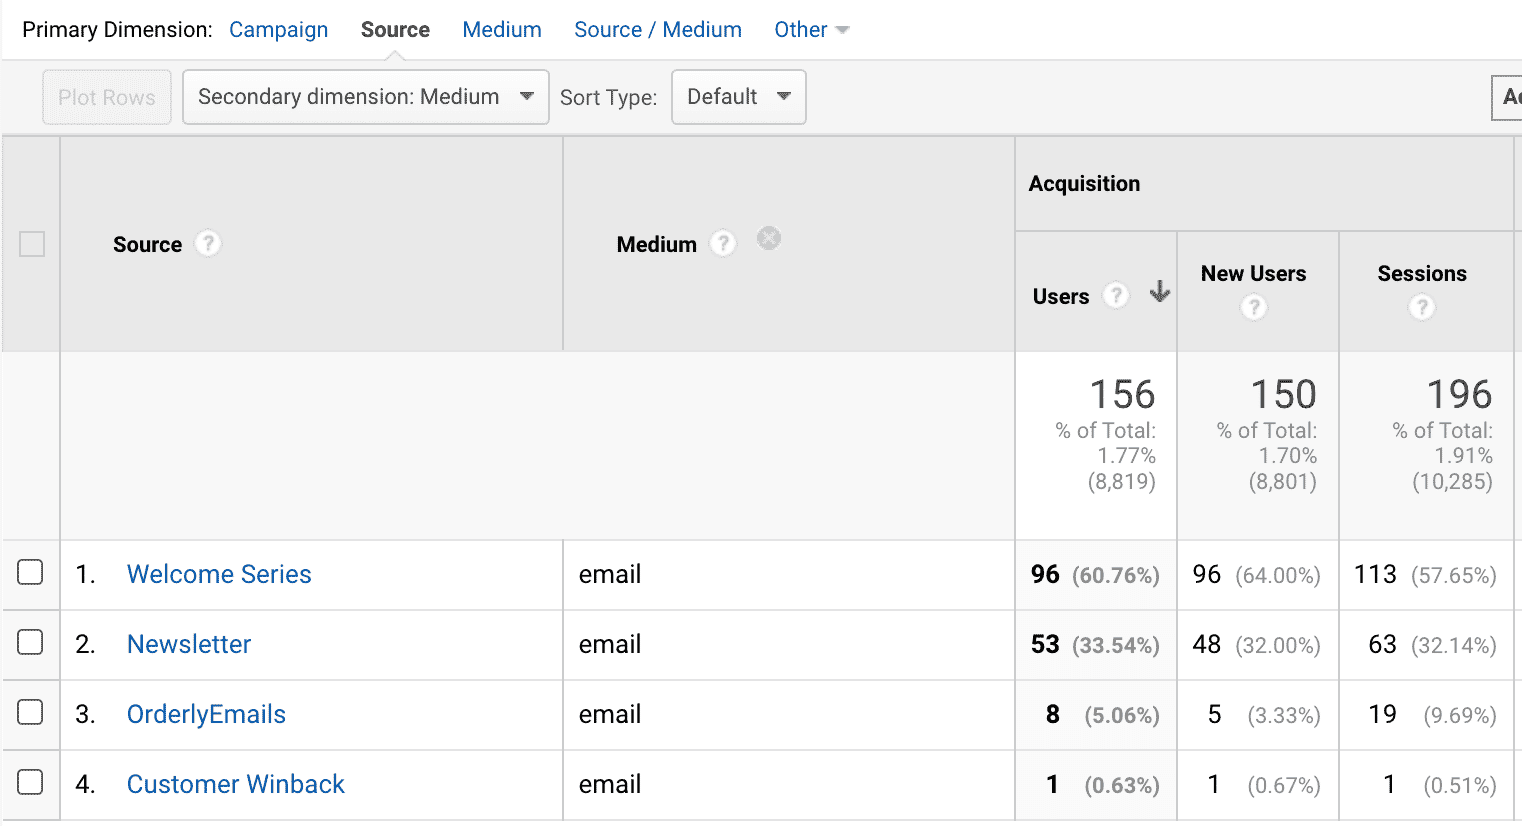Tick the checkbox for OrderlyEmails row
The image size is (1522, 826).
(31, 712)
